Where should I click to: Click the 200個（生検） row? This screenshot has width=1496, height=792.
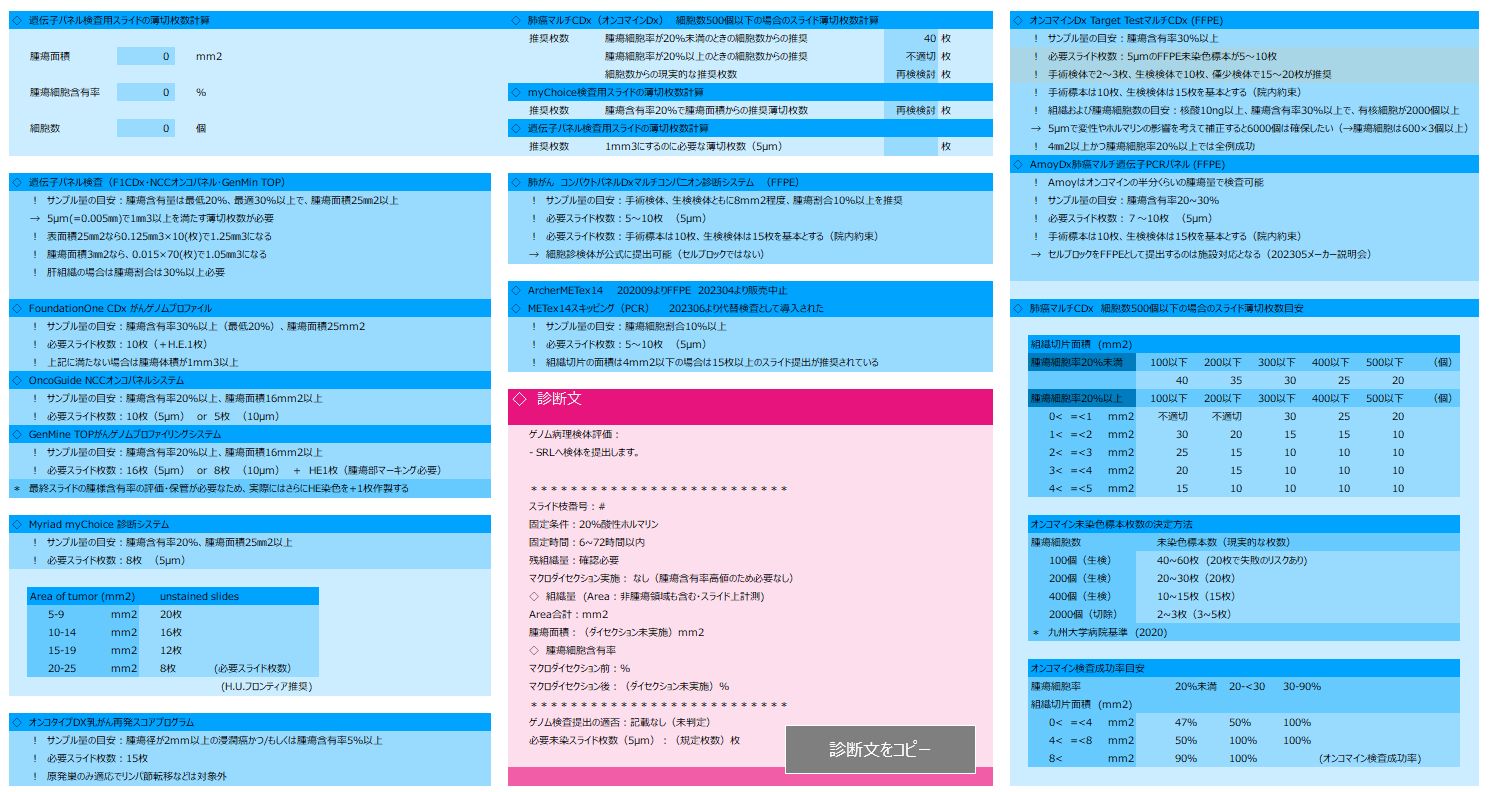pos(1244,578)
